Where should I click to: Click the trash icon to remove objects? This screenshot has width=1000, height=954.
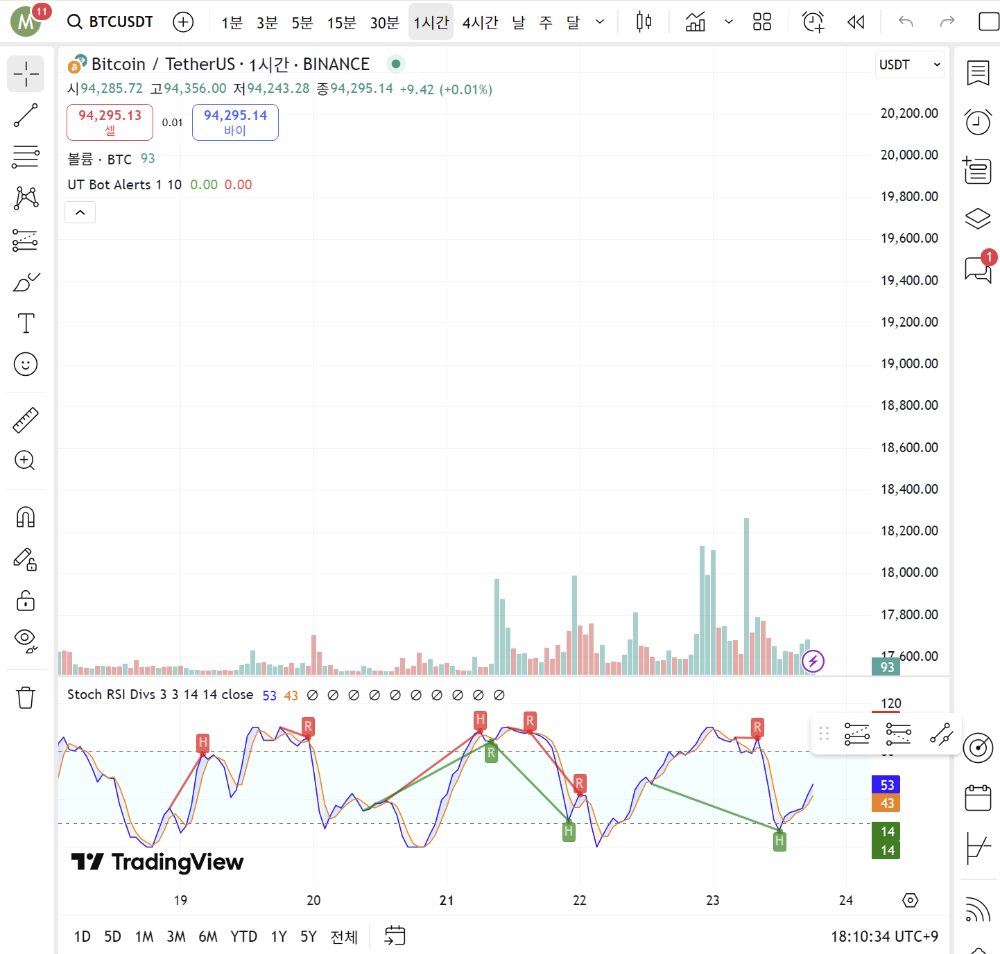[x=26, y=697]
